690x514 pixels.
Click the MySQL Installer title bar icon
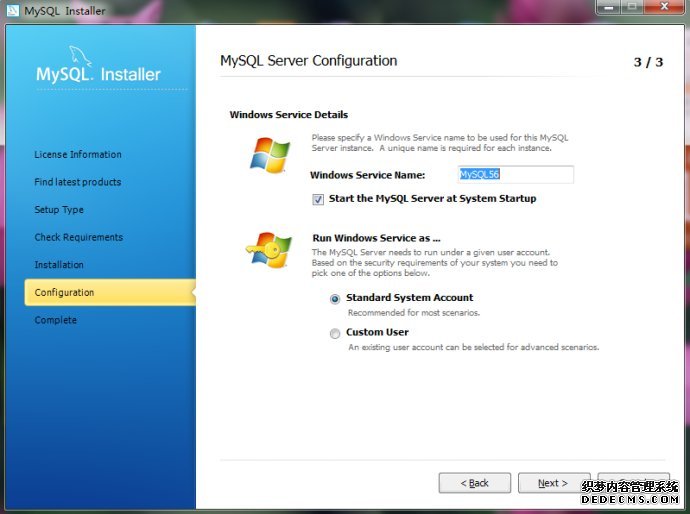pos(12,11)
